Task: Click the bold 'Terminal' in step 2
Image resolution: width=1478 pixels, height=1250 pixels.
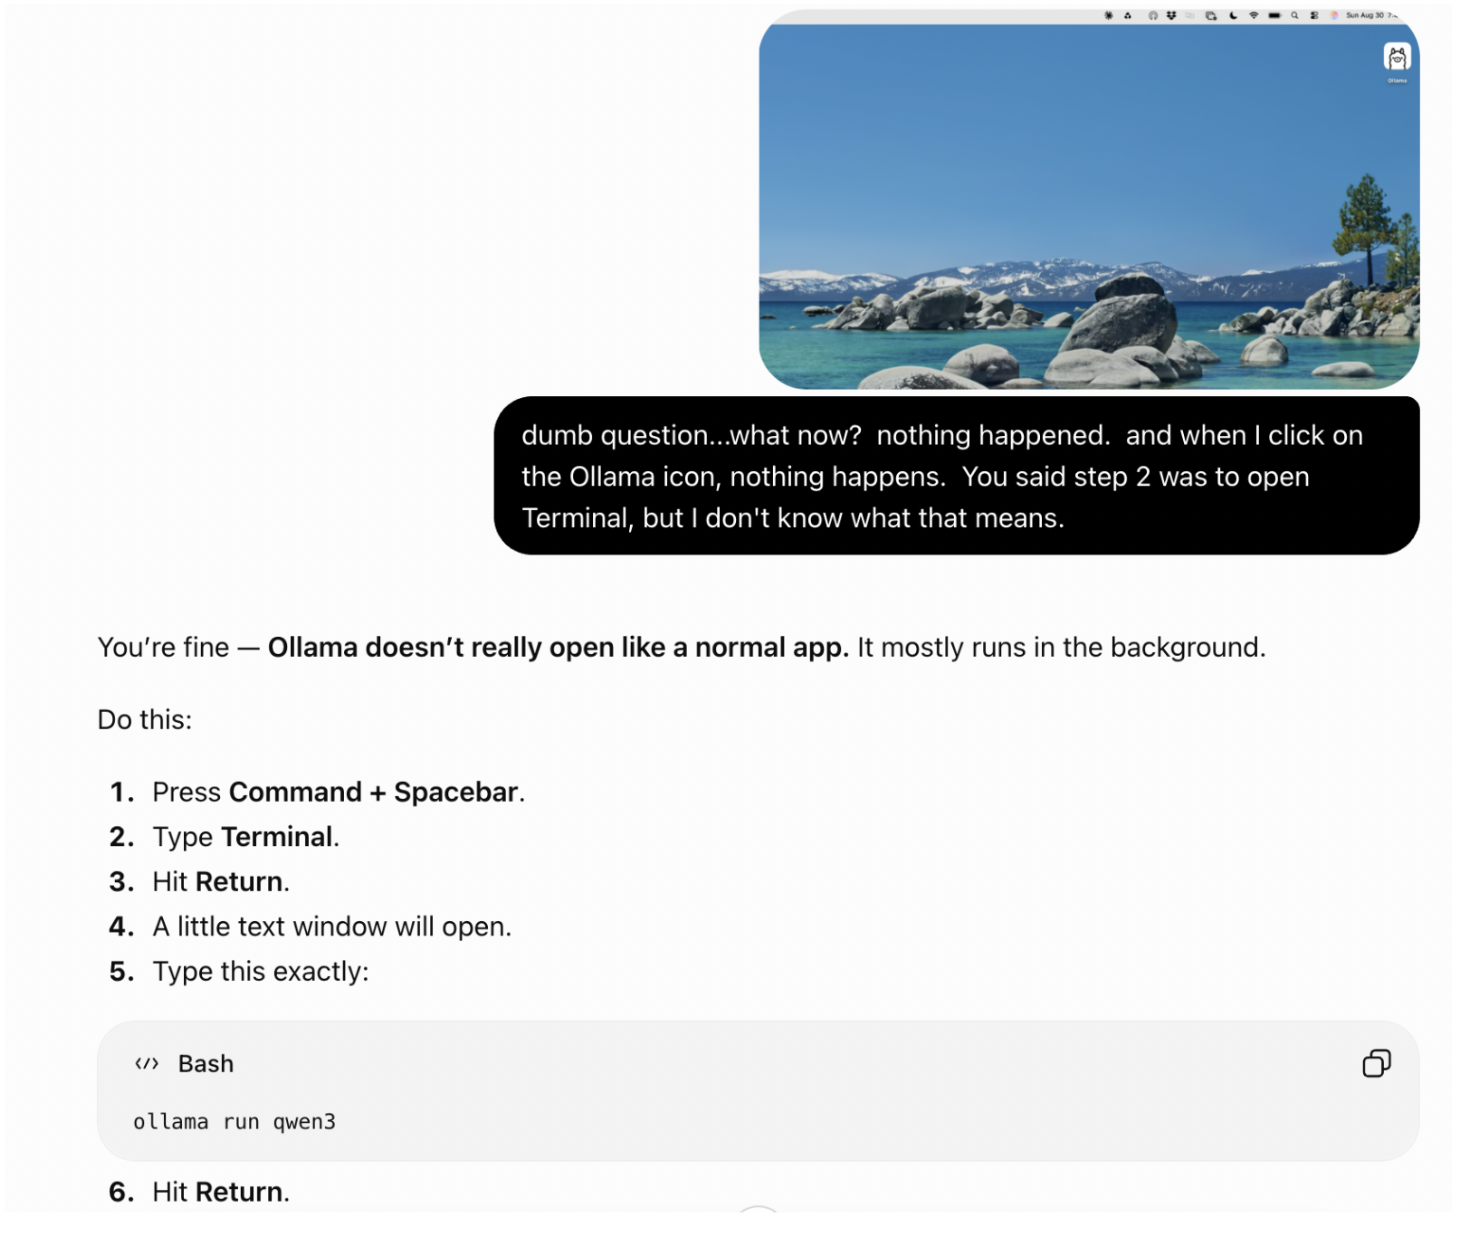Action: [277, 837]
